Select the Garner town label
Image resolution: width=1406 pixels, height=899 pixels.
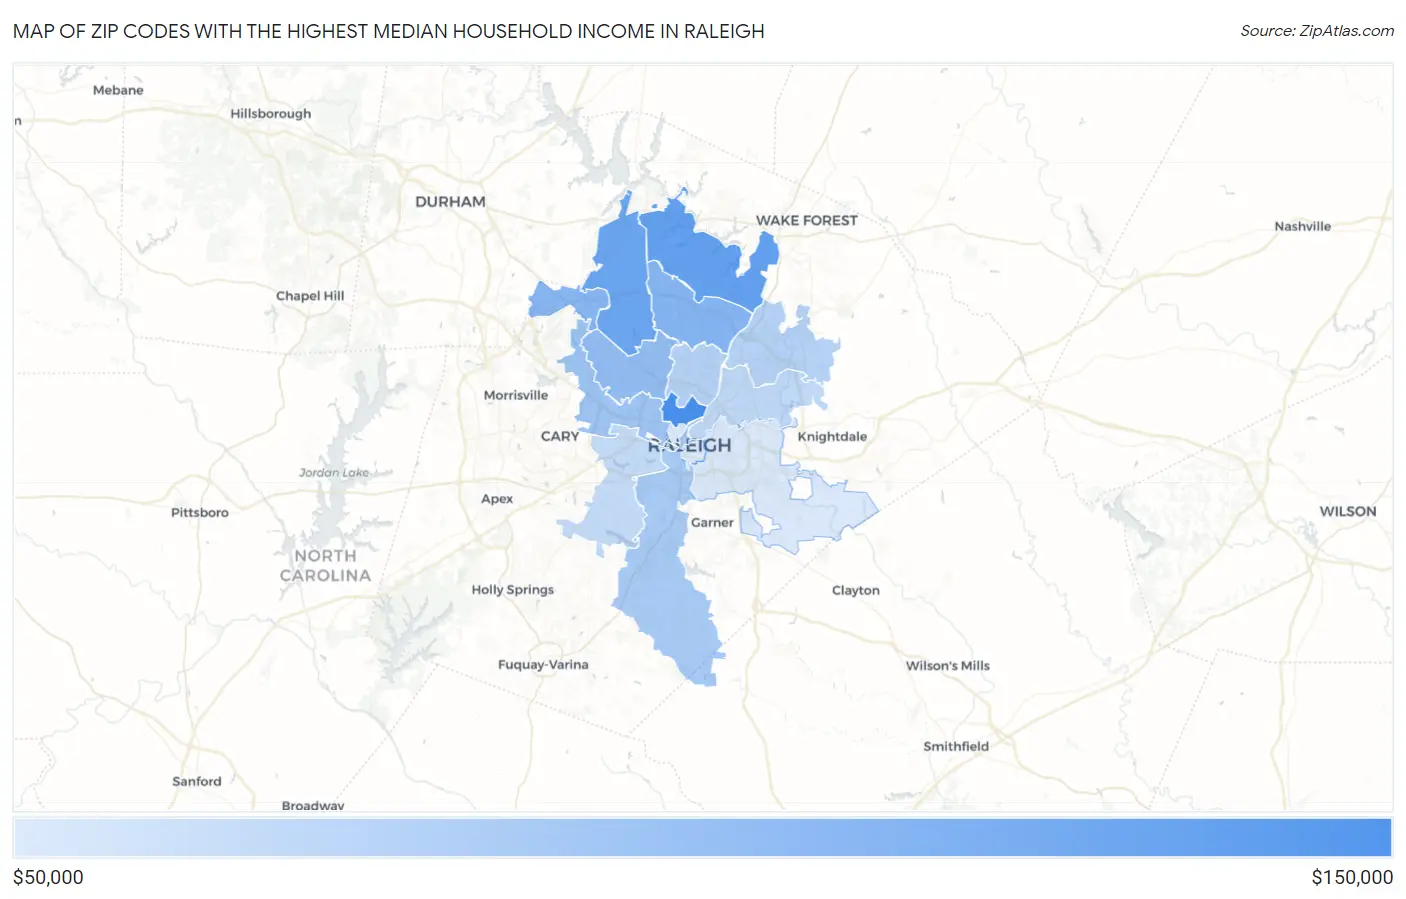click(x=712, y=523)
